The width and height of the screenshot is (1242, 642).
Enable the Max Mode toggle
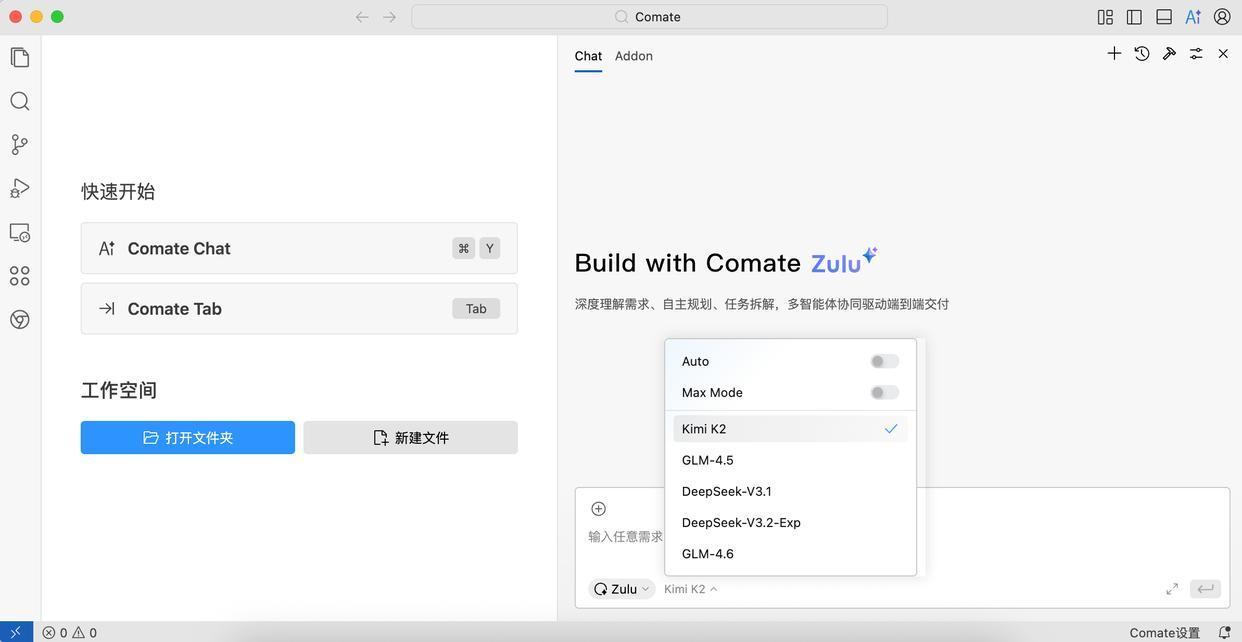pos(884,393)
